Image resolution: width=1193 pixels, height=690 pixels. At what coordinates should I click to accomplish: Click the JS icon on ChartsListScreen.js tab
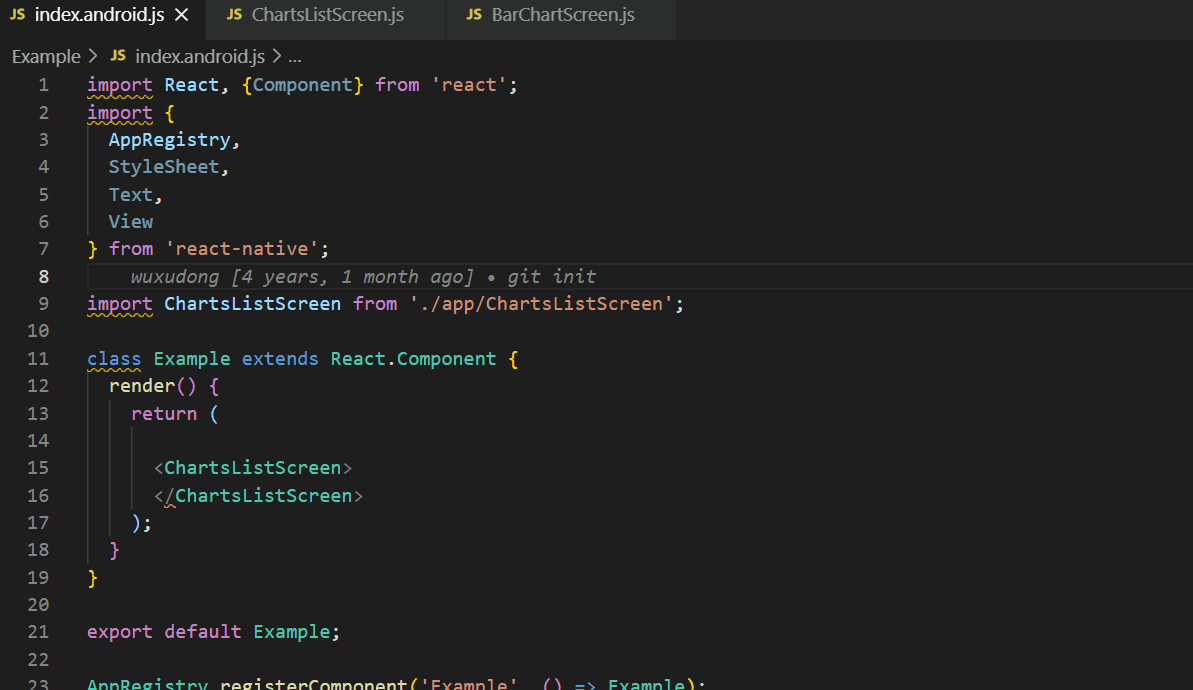(237, 14)
